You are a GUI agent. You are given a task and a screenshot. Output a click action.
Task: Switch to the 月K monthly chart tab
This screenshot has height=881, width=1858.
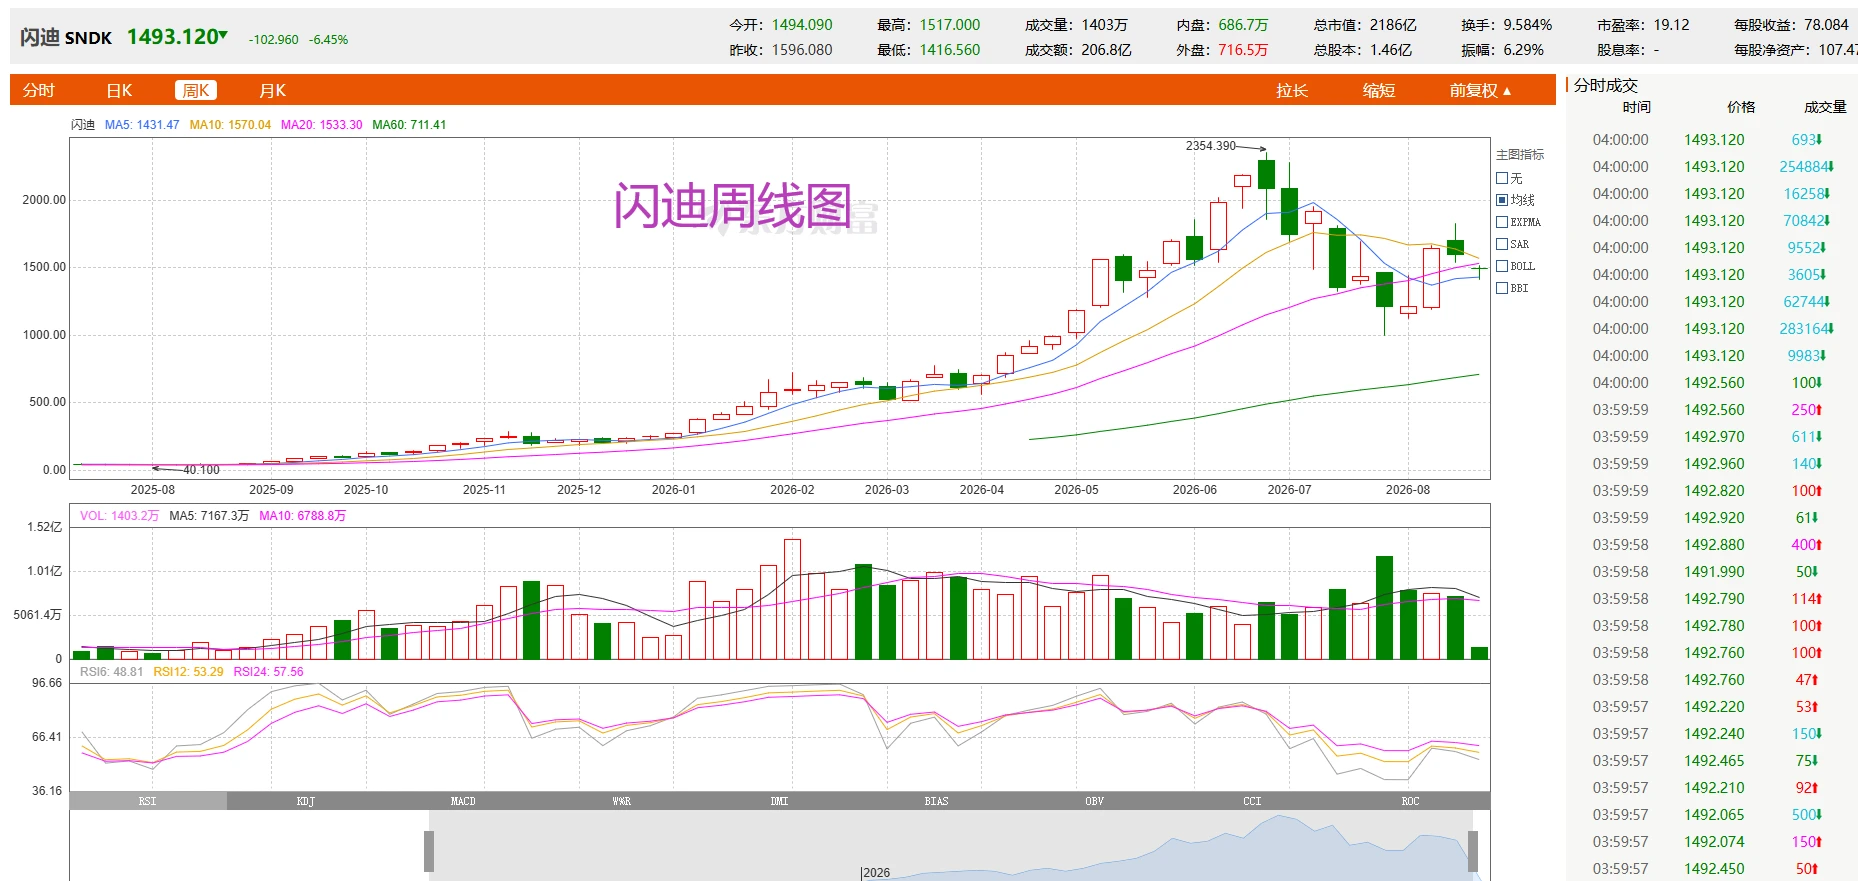click(273, 91)
